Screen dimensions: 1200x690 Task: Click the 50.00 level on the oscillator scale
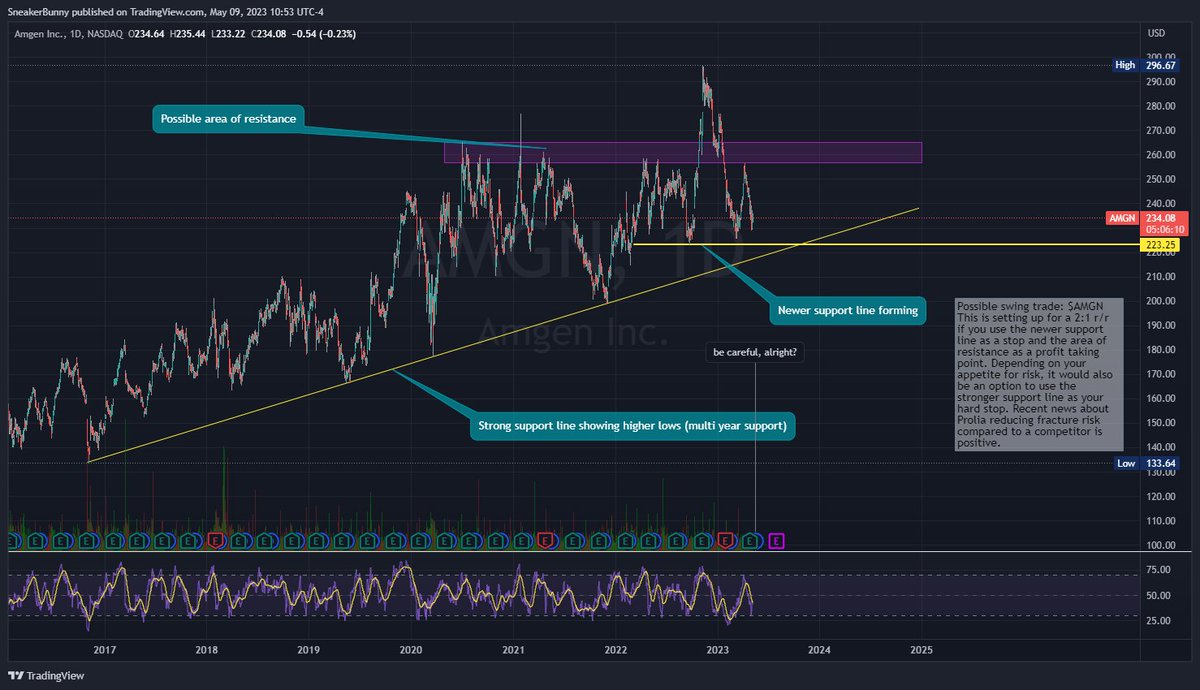1157,596
